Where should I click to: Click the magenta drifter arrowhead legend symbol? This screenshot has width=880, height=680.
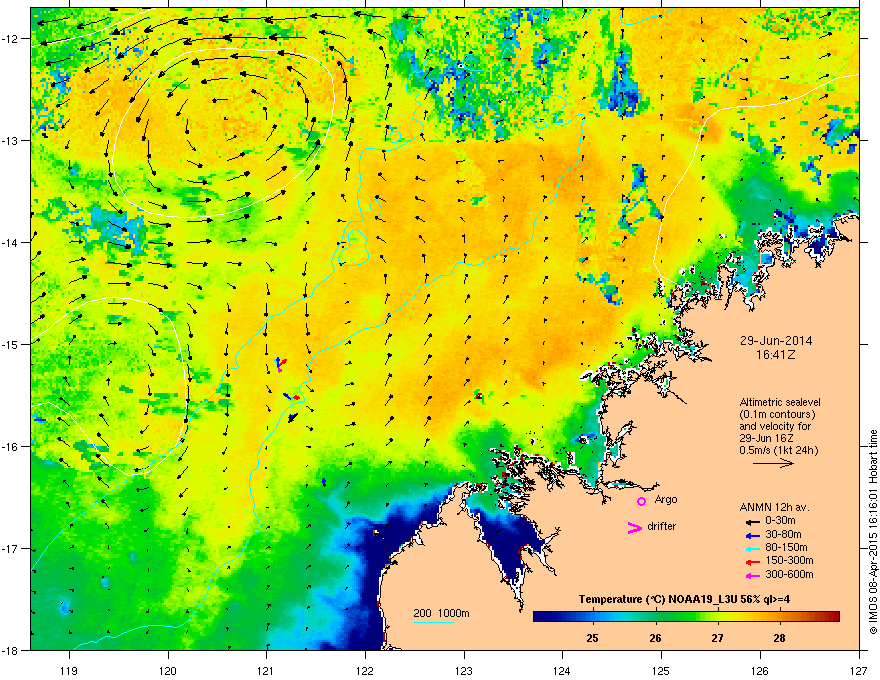pos(635,527)
